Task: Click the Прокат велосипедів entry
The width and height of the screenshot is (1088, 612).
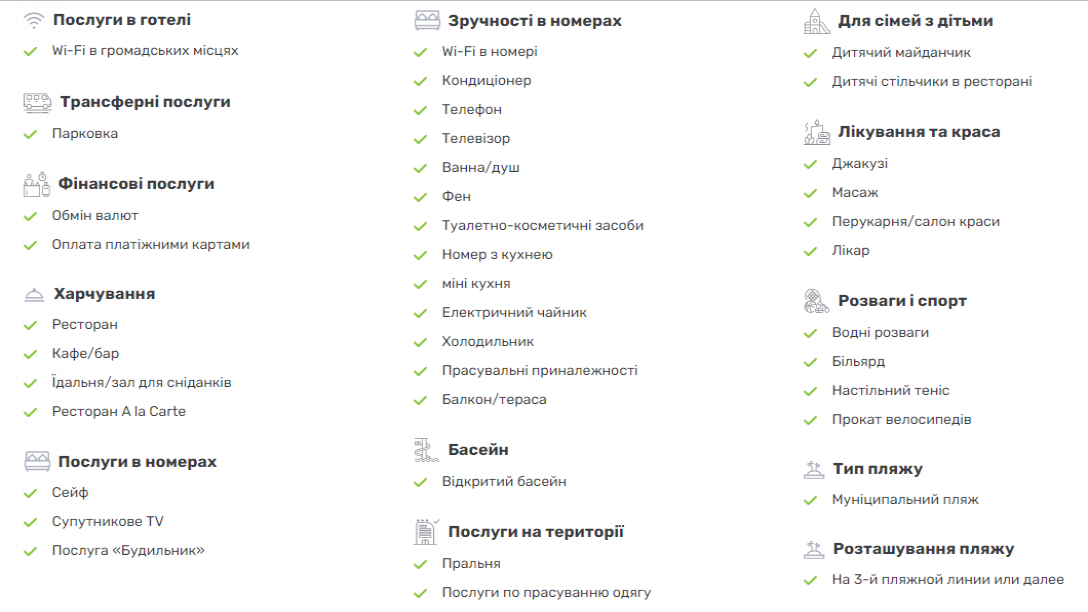Action: 901,420
